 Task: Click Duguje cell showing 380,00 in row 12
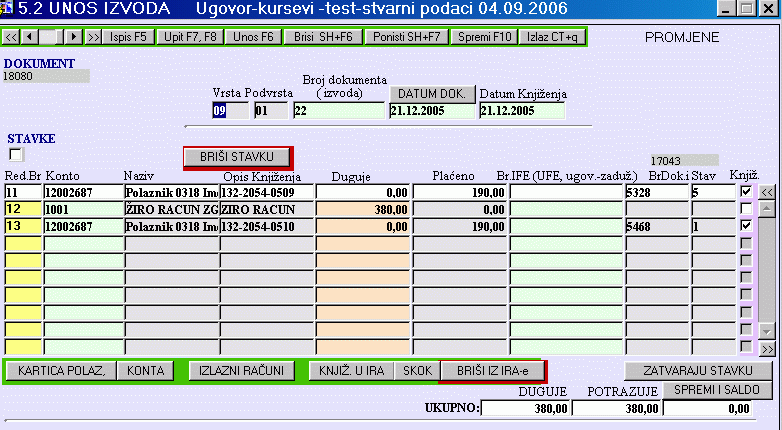363,210
